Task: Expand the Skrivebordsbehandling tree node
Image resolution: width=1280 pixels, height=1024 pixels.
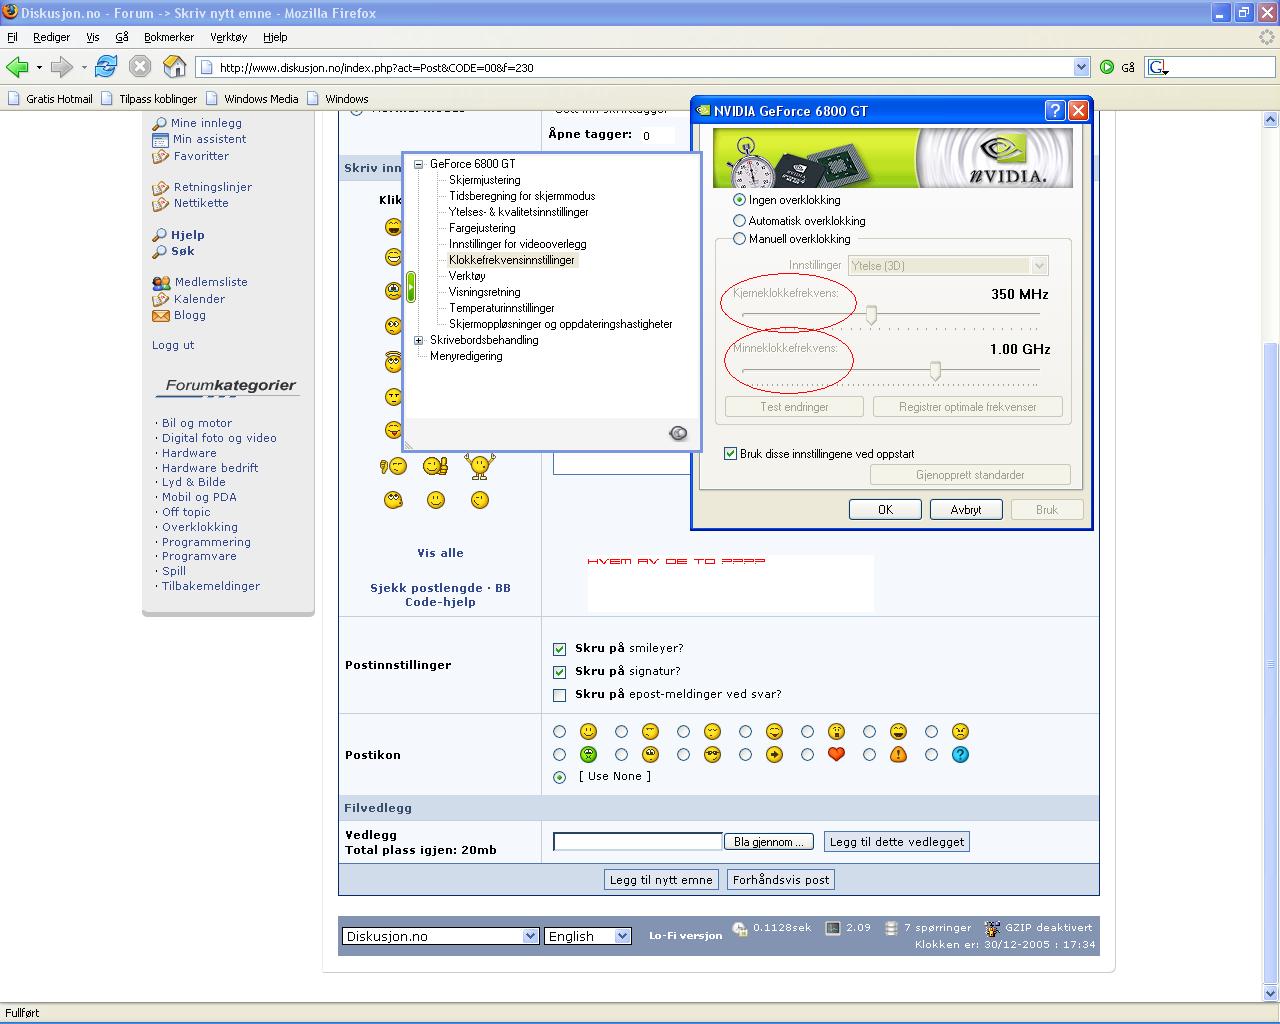Action: (419, 340)
